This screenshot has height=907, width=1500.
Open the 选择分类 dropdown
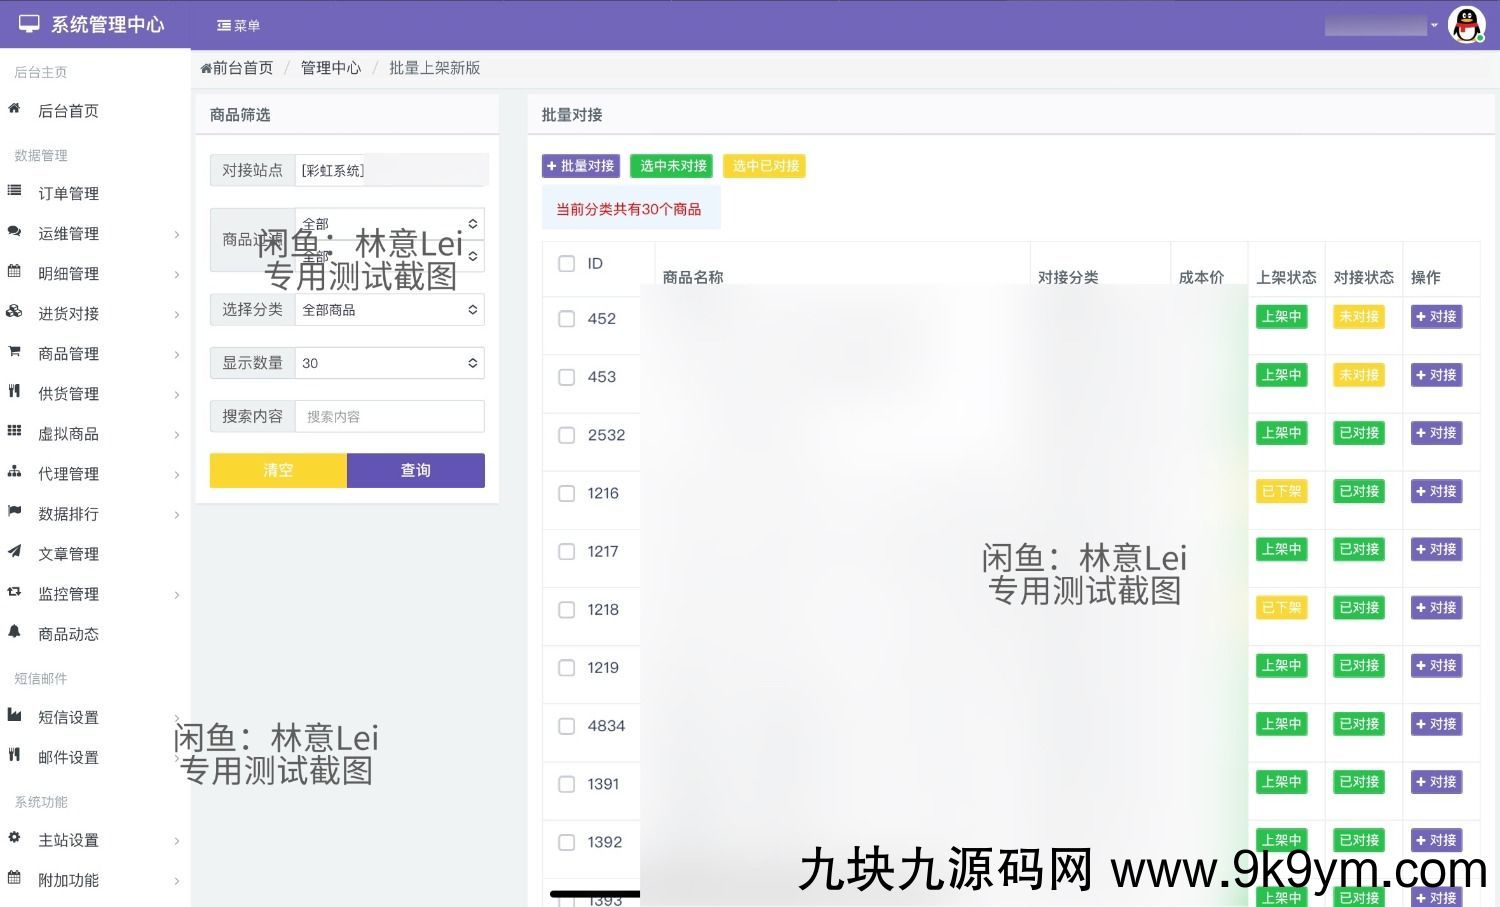390,309
